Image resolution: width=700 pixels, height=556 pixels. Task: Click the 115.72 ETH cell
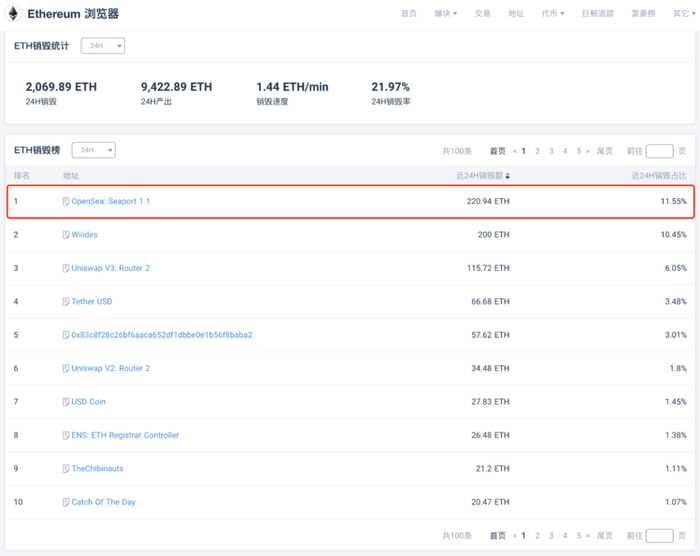488,268
